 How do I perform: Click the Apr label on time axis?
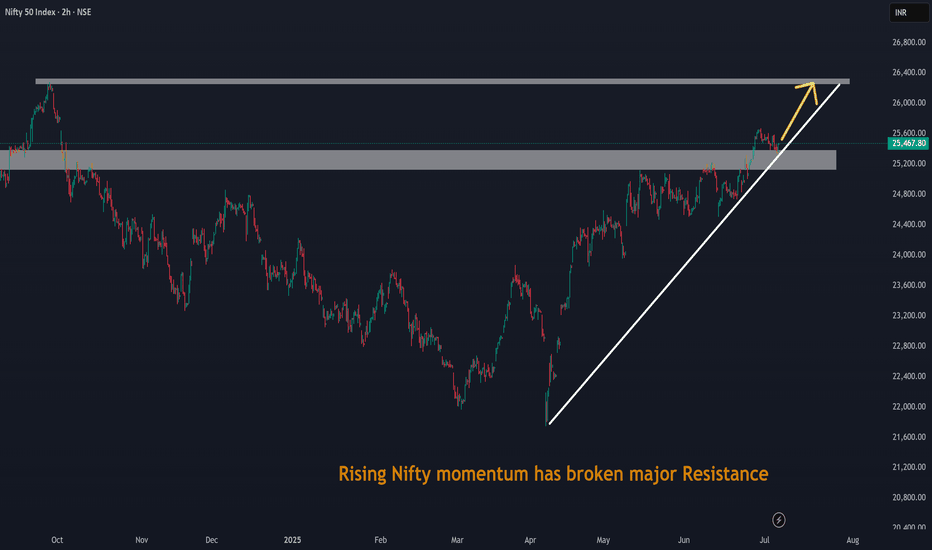[x=530, y=540]
